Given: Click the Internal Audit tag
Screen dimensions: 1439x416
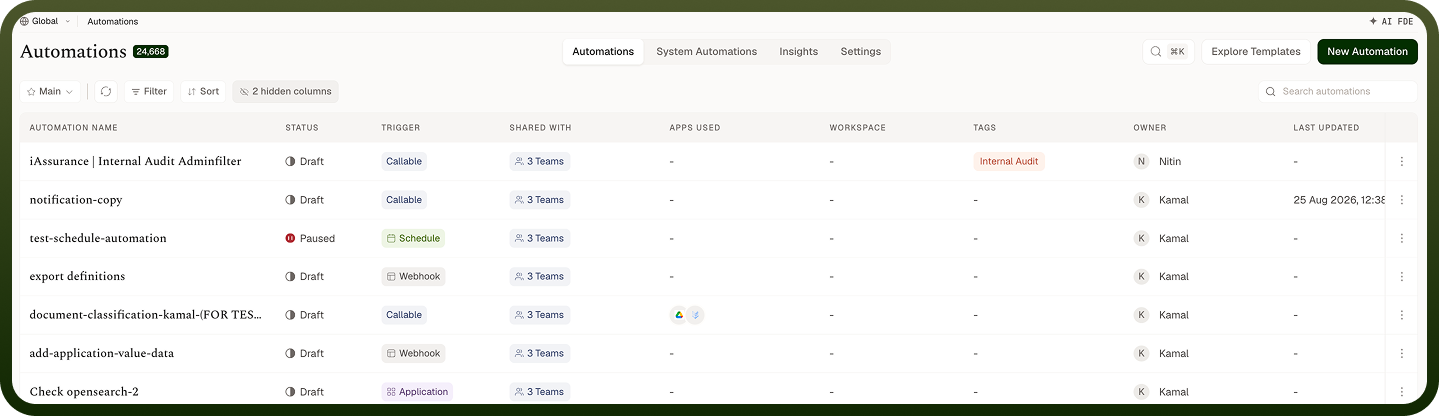Looking at the screenshot, I should pyautogui.click(x=1009, y=161).
